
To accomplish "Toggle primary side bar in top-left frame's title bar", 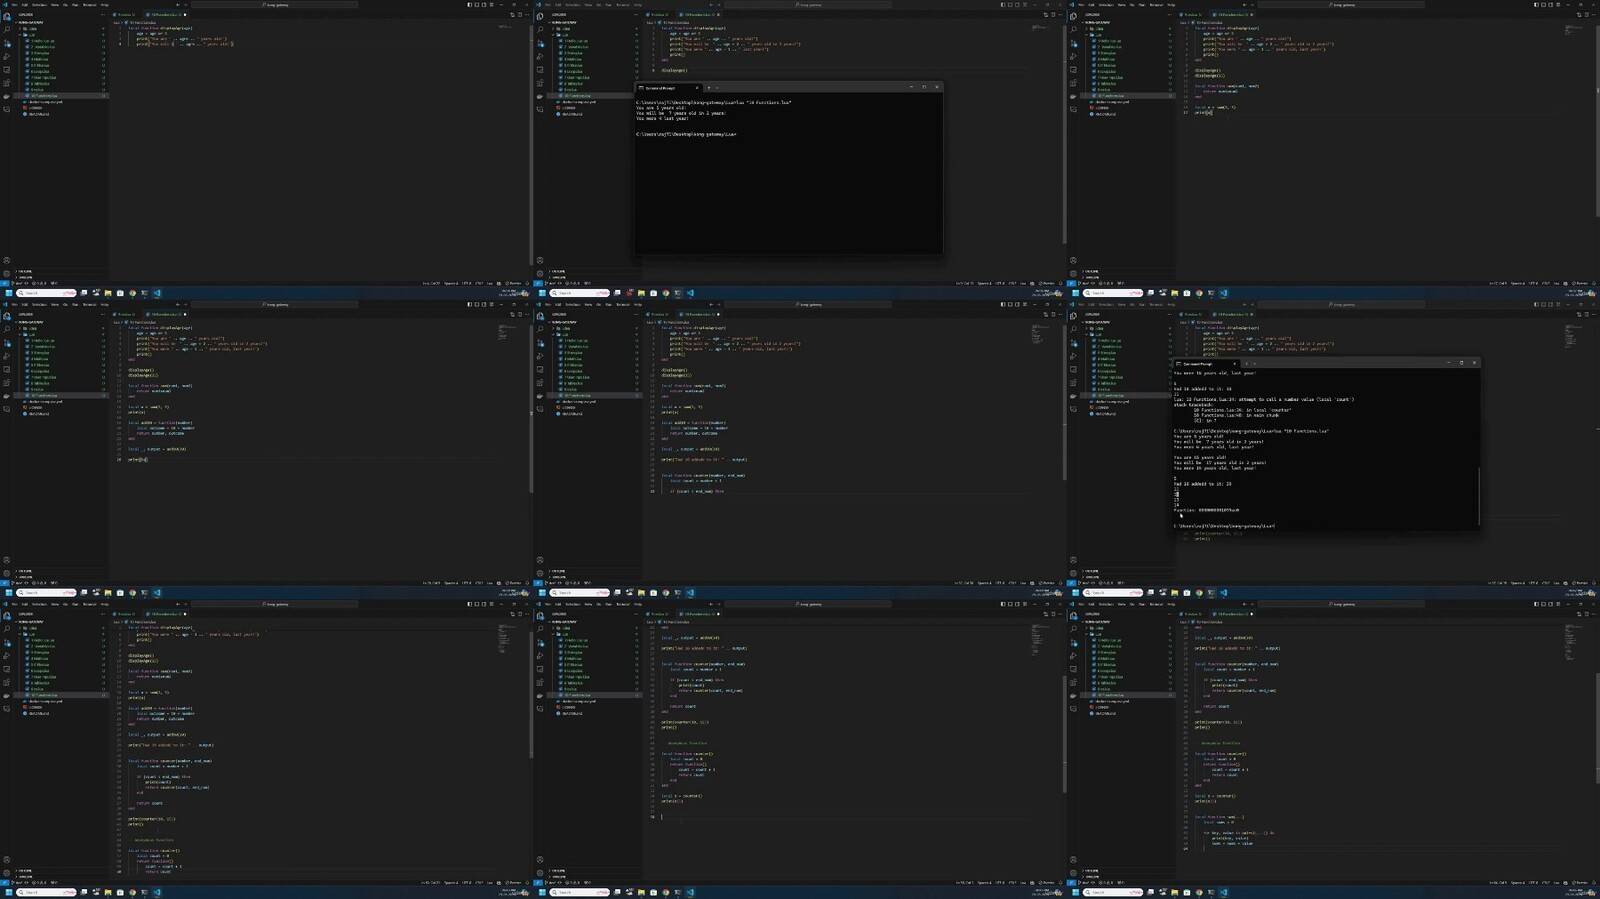I will [x=470, y=5].
